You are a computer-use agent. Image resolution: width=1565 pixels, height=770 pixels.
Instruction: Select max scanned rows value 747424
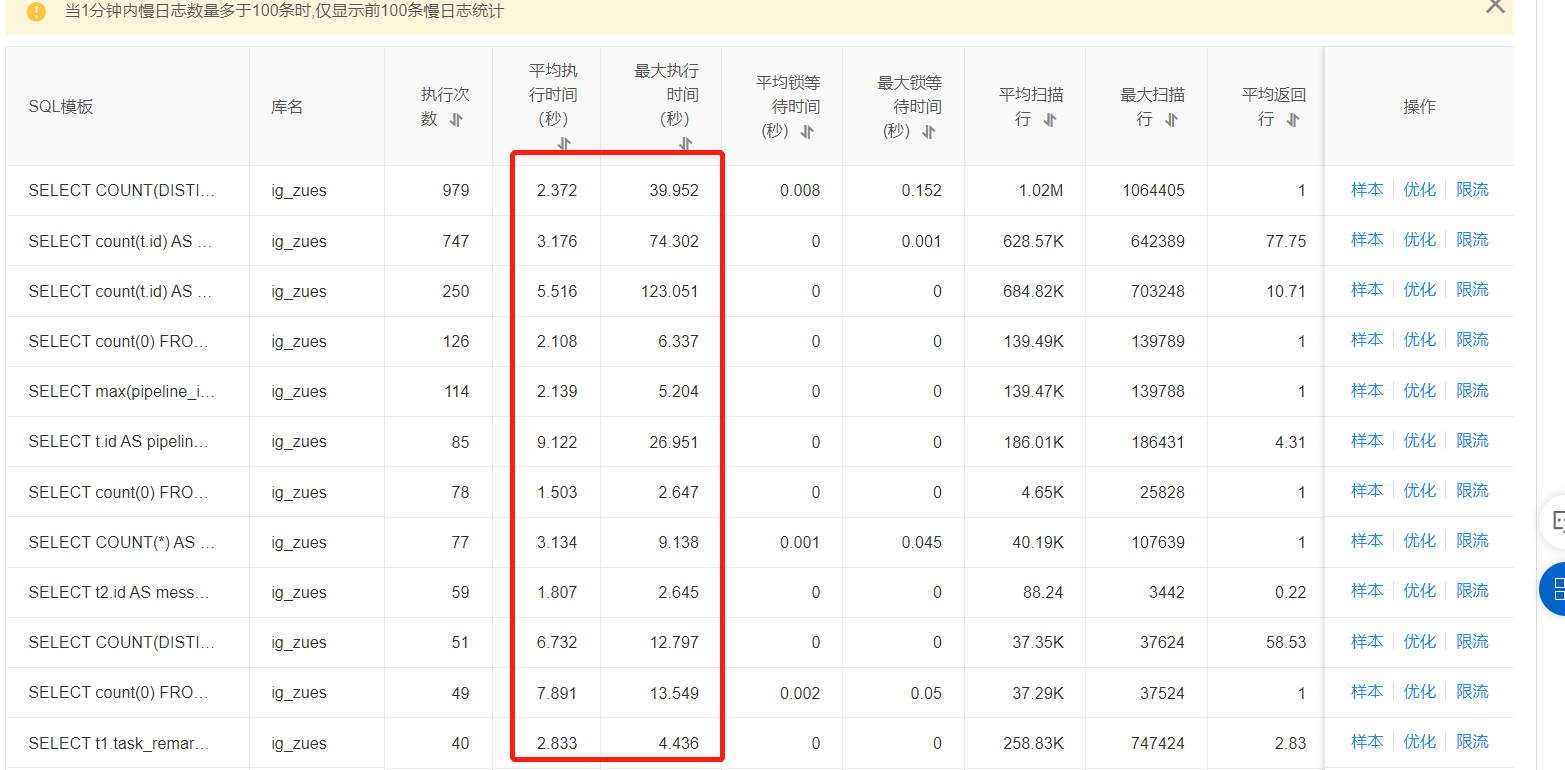pos(1158,743)
